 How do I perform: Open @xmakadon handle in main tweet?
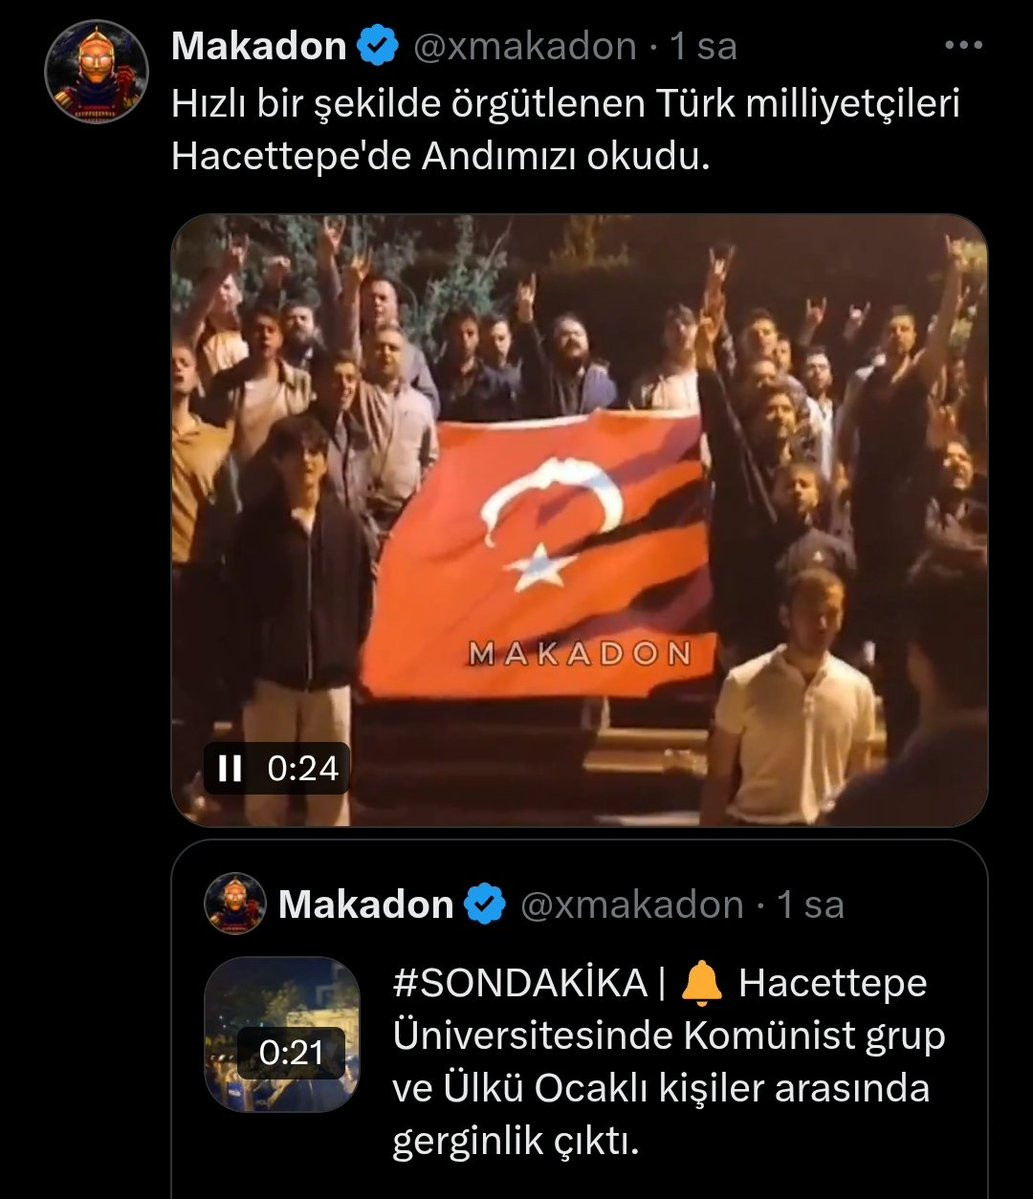[x=525, y=47]
